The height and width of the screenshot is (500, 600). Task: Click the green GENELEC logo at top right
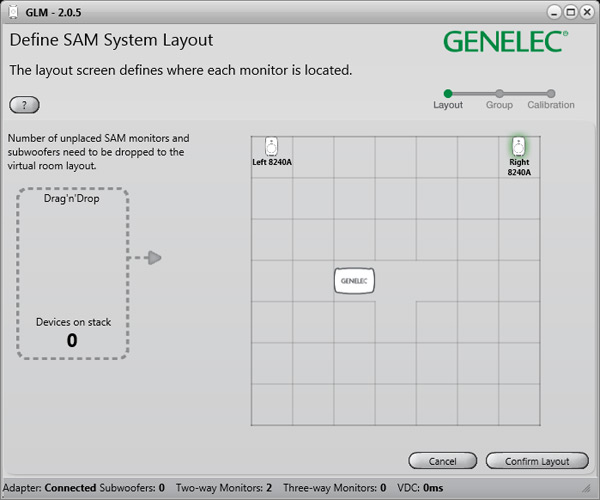pos(506,42)
